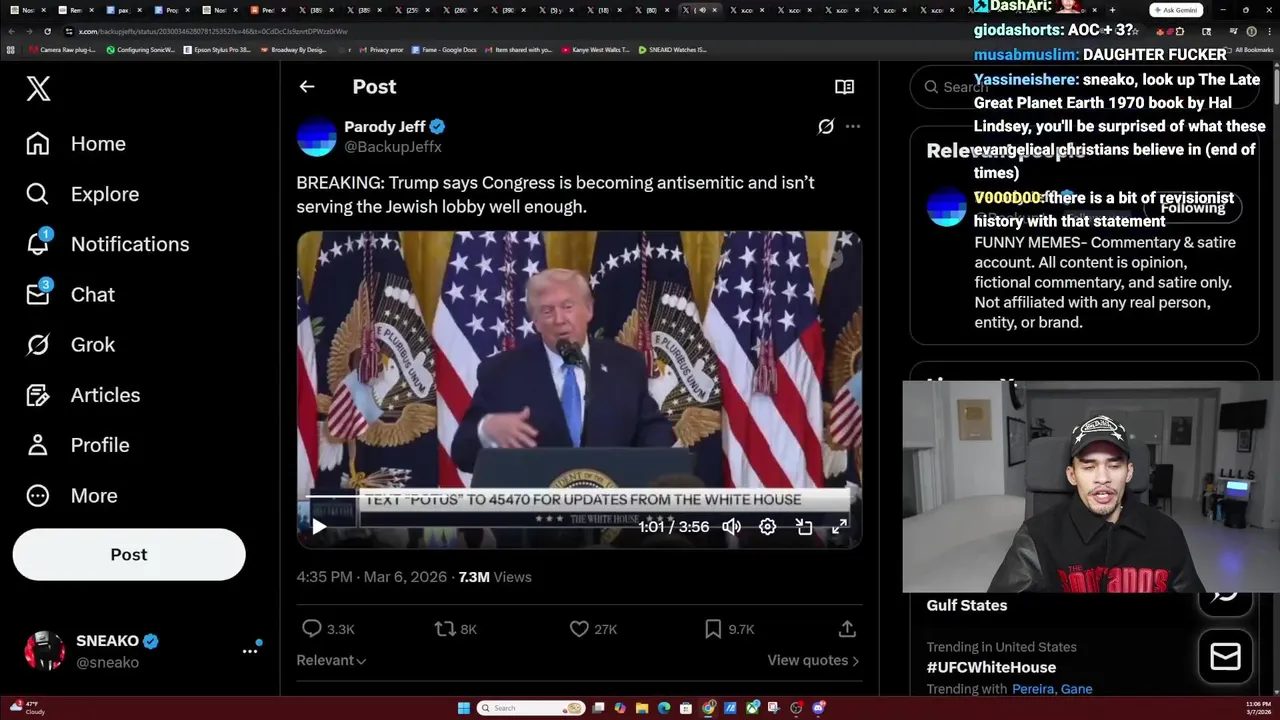The height and width of the screenshot is (720, 1280).
Task: Seek along the video progress bar
Action: point(579,495)
